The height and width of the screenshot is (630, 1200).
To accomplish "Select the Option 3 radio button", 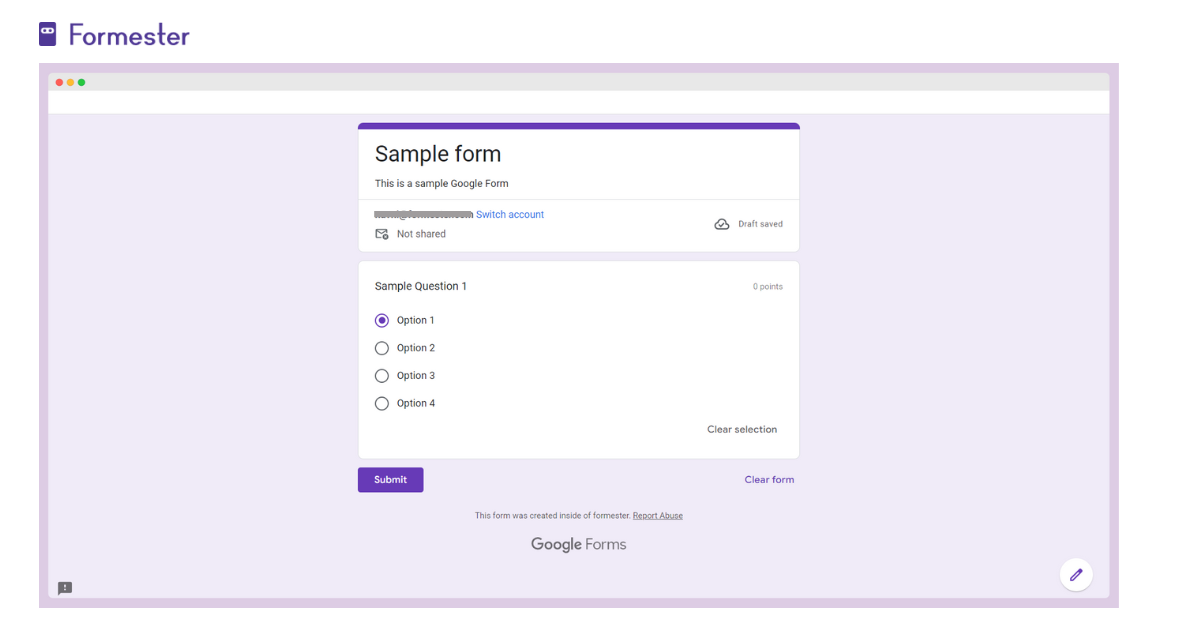I will [x=381, y=375].
